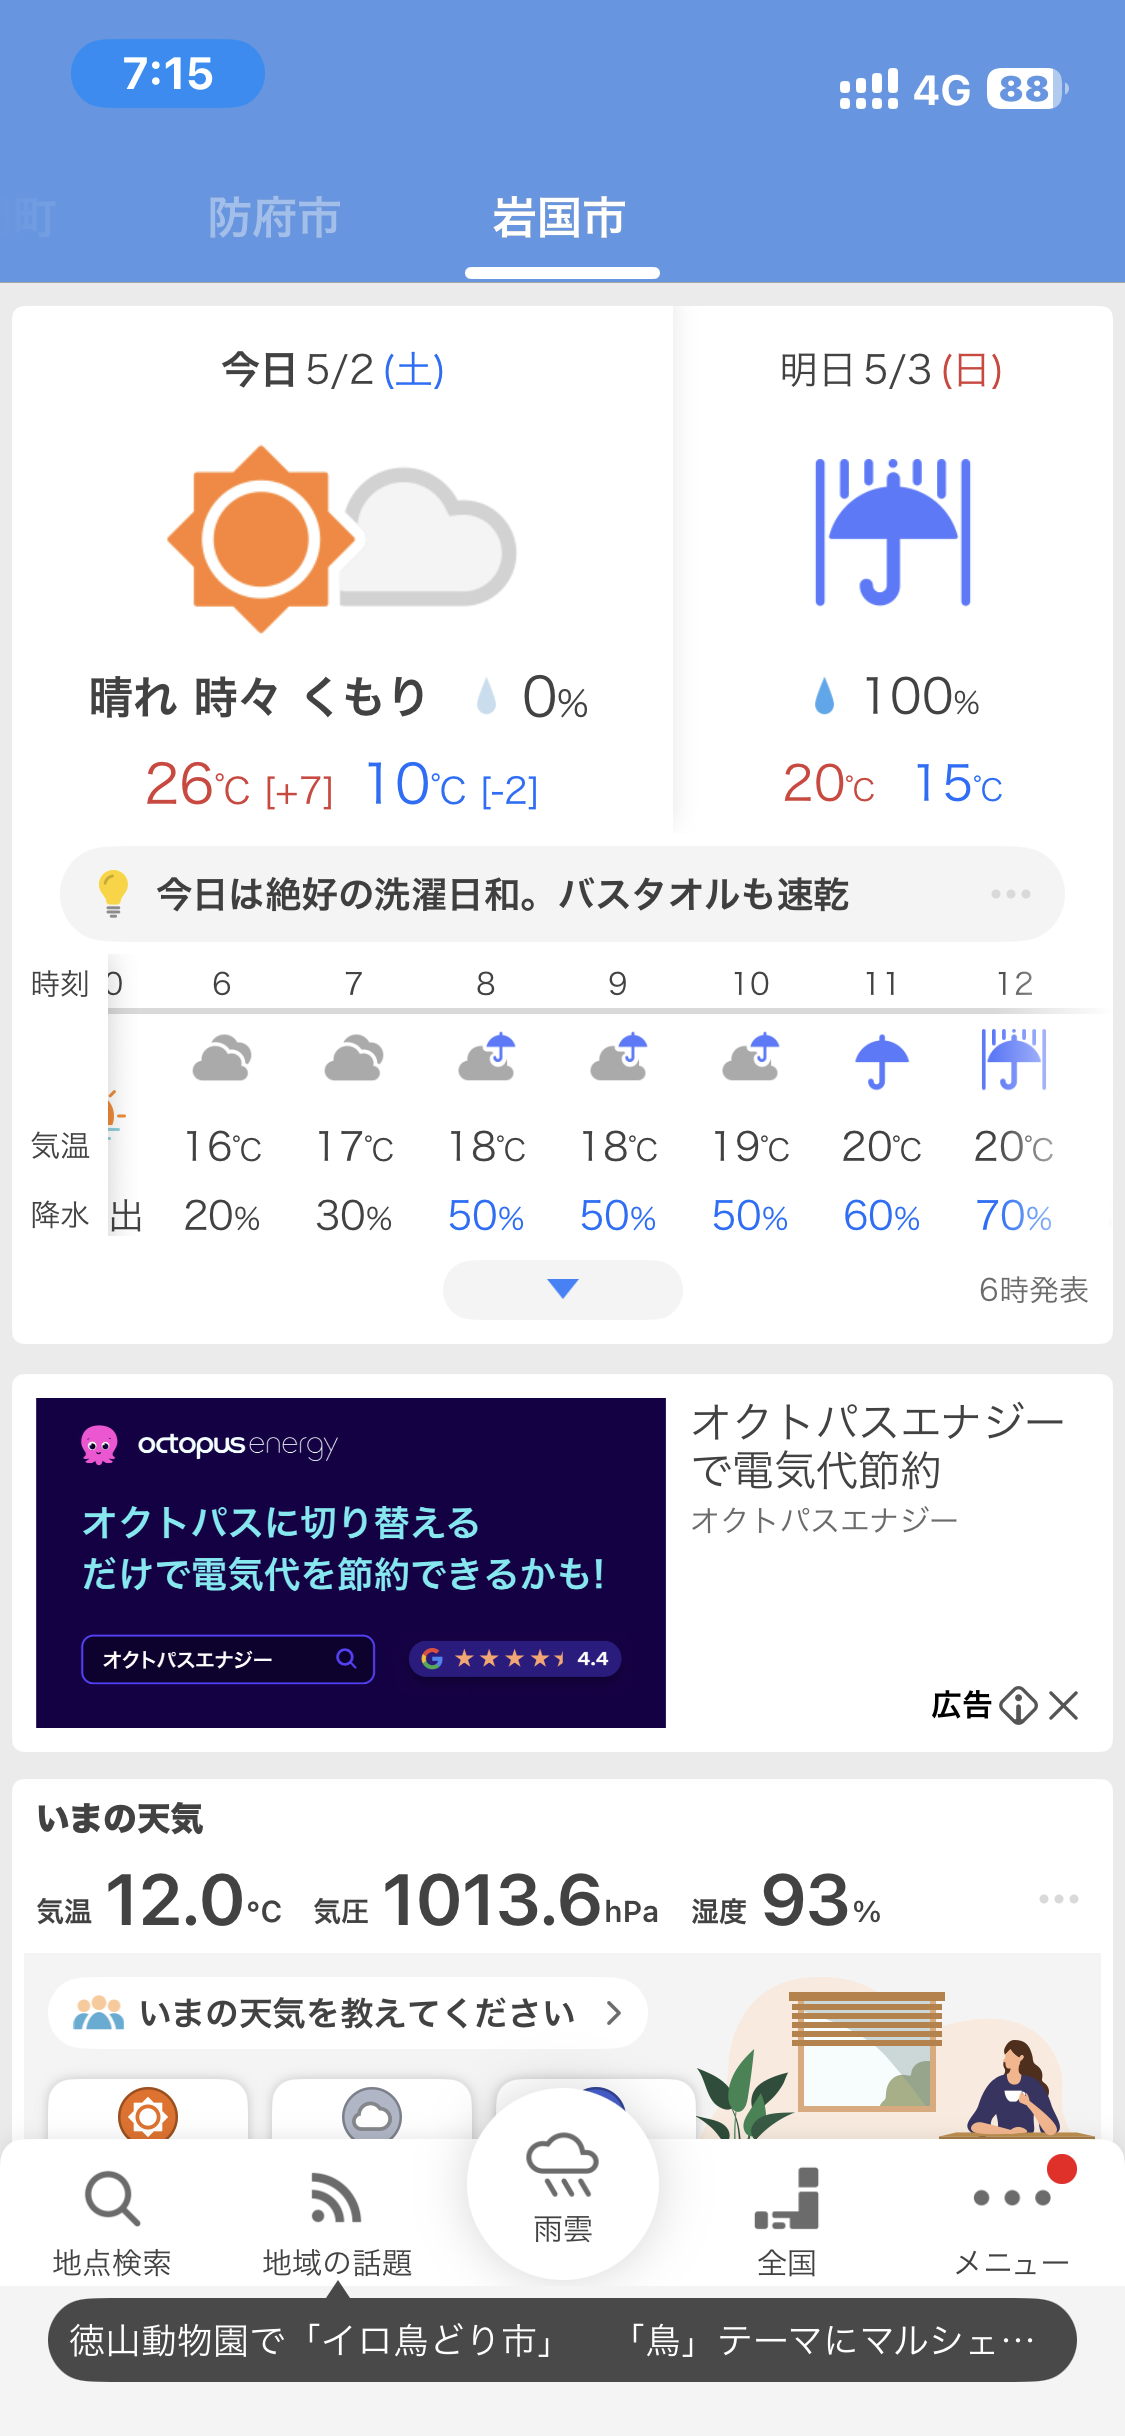Open options dots on the laundry tip banner
The width and height of the screenshot is (1125, 2436).
point(1011,894)
